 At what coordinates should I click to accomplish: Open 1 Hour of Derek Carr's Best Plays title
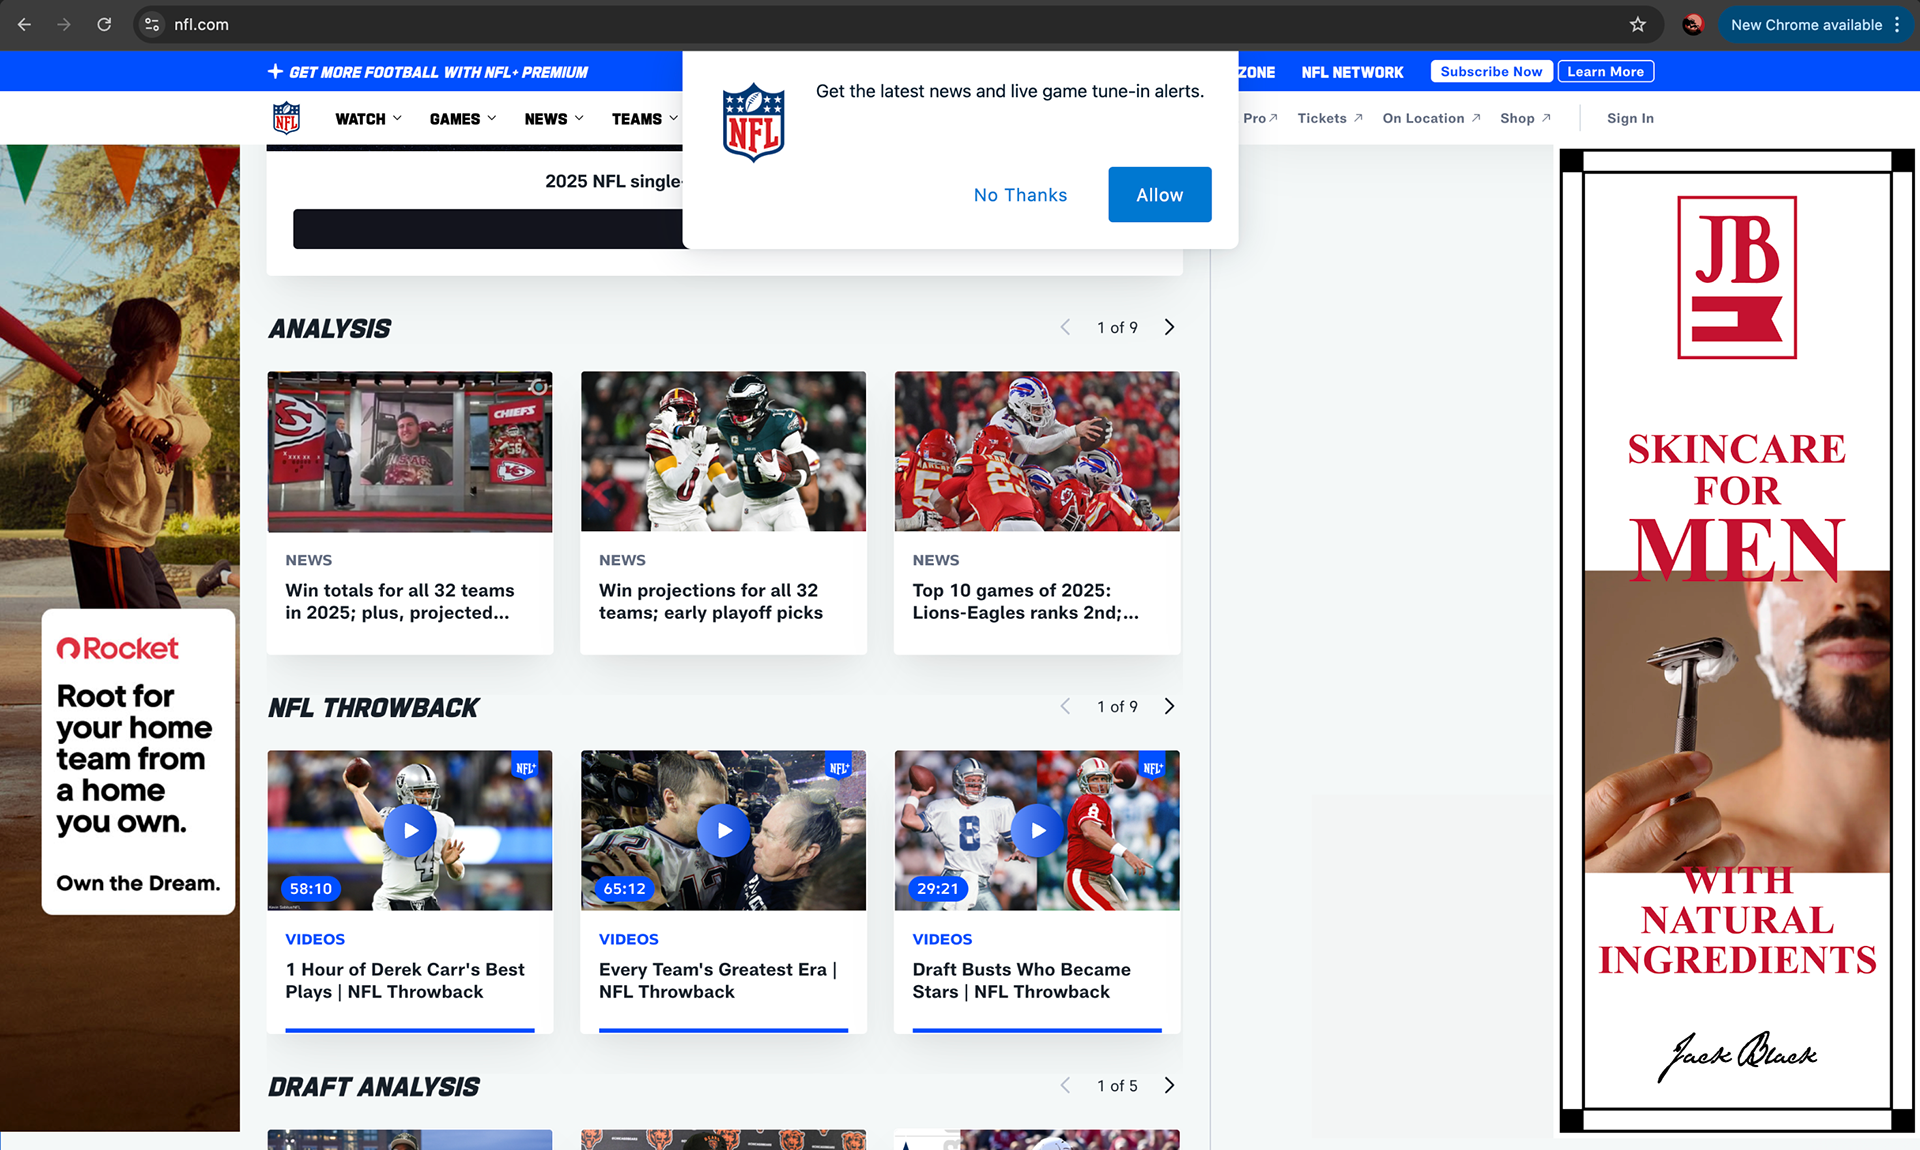pos(404,980)
